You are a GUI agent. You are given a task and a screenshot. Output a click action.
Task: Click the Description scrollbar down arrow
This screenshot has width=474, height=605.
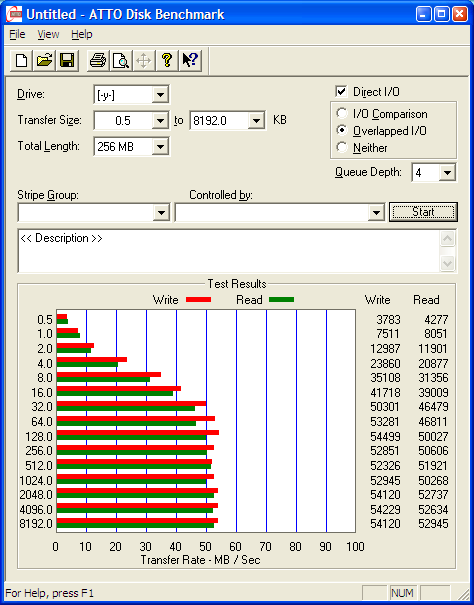(447, 264)
